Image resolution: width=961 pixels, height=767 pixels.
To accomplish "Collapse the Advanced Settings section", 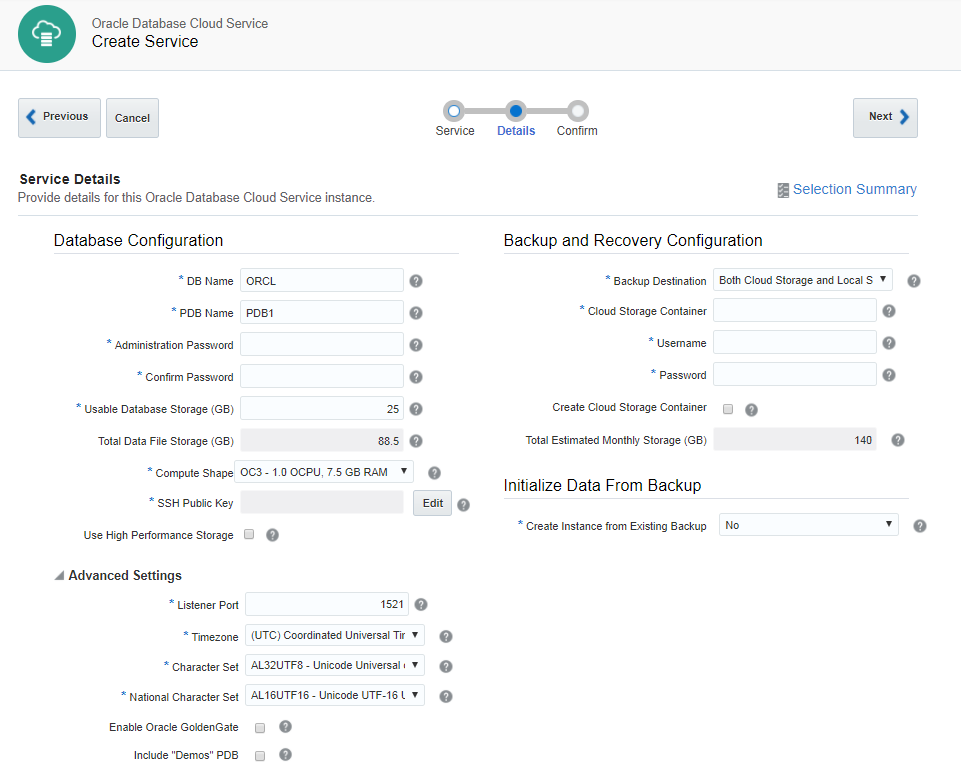I will pos(59,576).
